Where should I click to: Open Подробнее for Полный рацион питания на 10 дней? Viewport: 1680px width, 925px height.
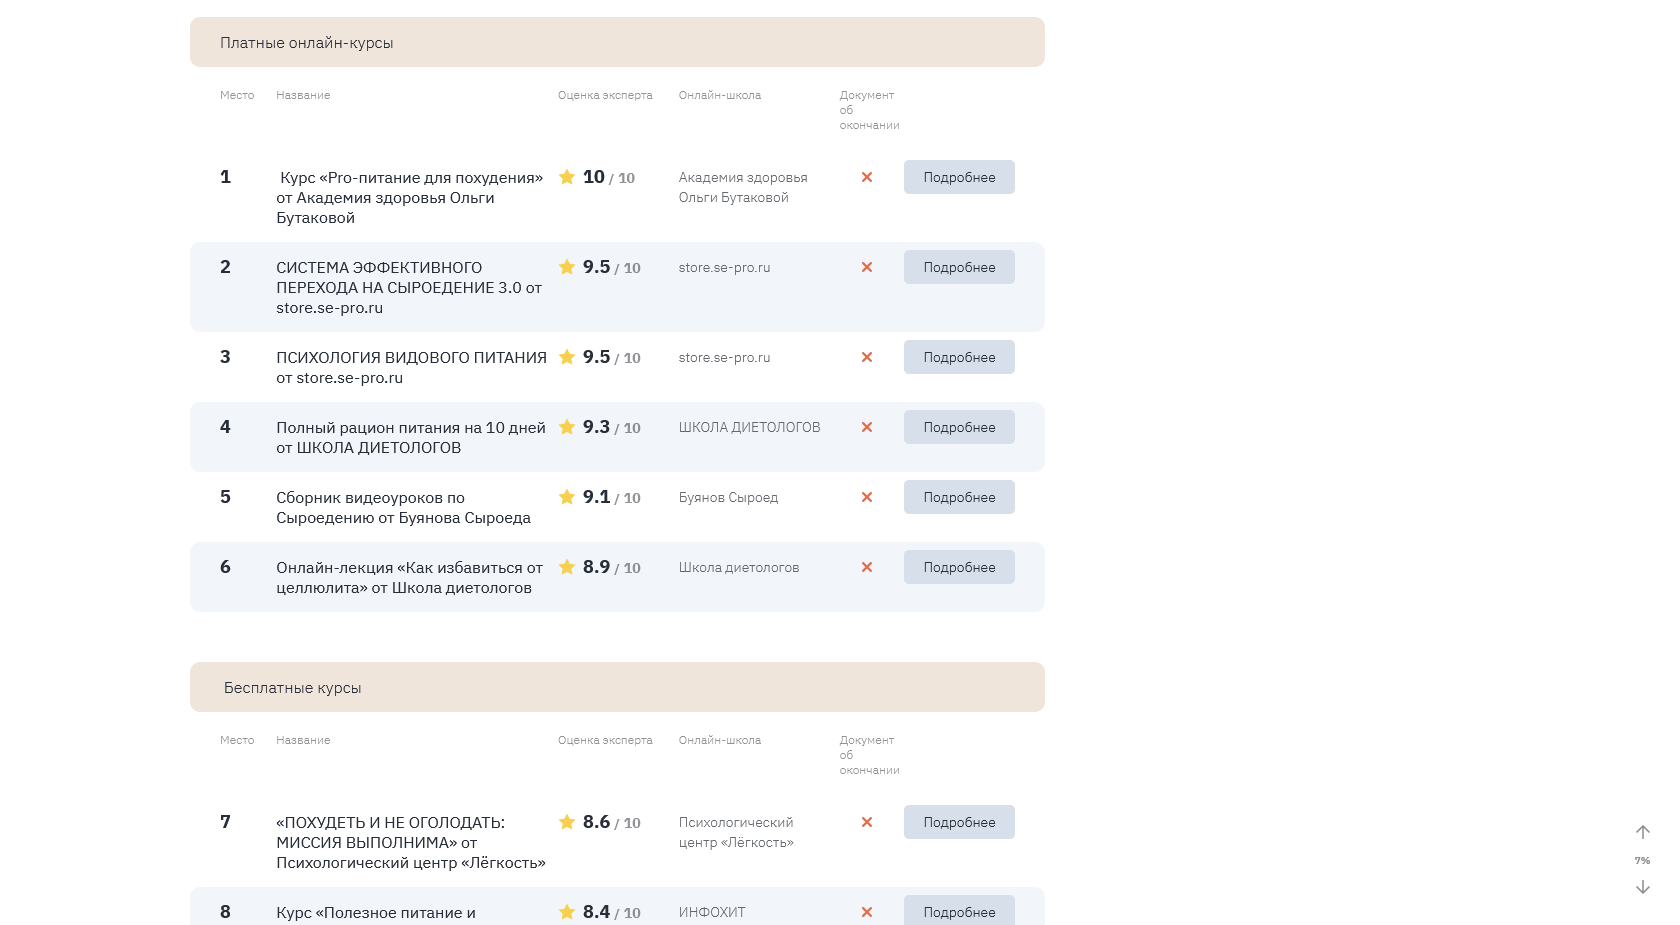click(959, 427)
